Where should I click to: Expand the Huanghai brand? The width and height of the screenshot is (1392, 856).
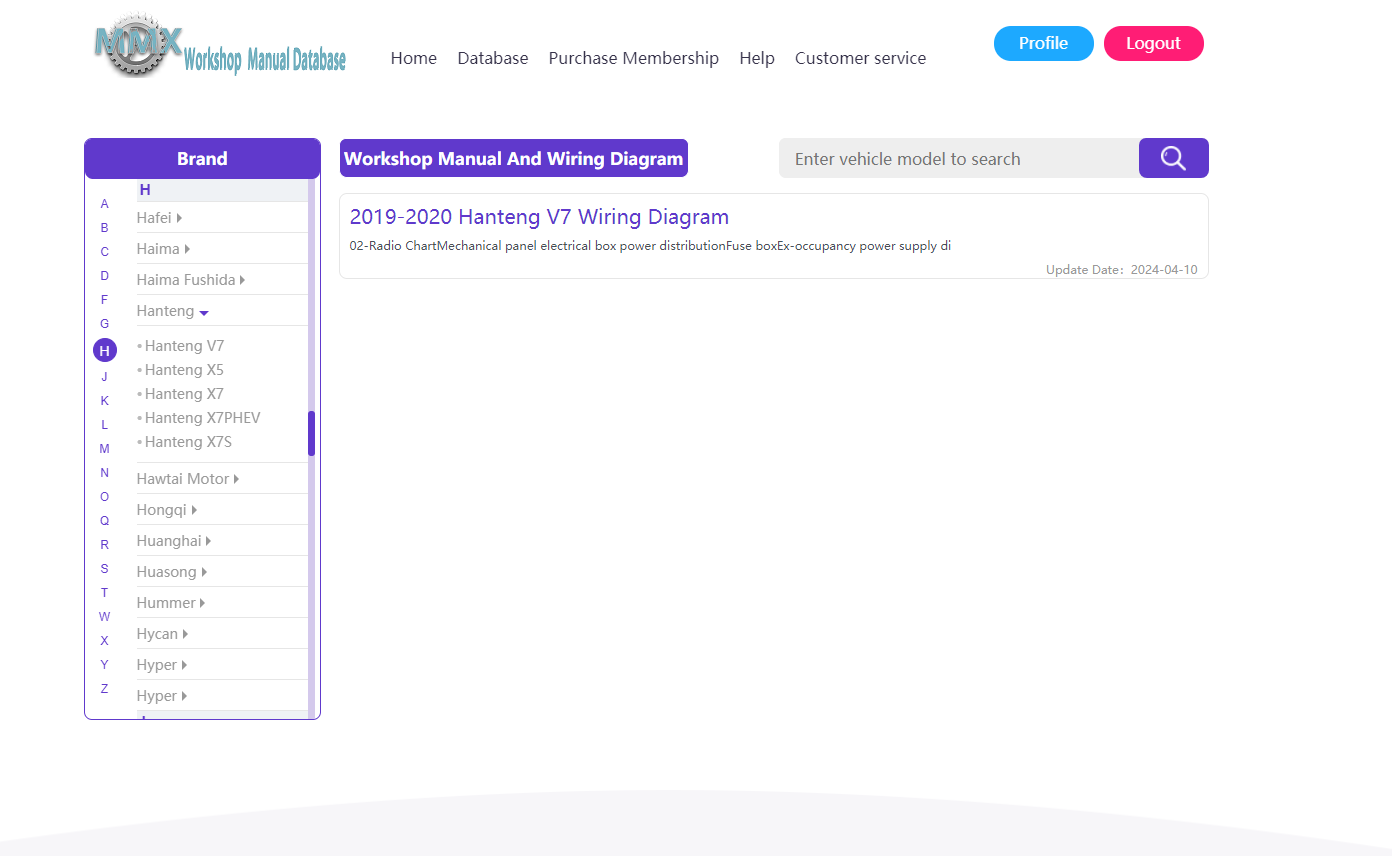click(x=174, y=541)
